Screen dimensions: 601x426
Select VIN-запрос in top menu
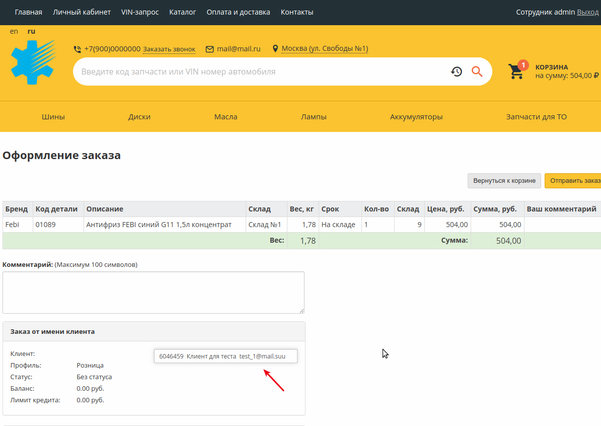pyautogui.click(x=140, y=12)
